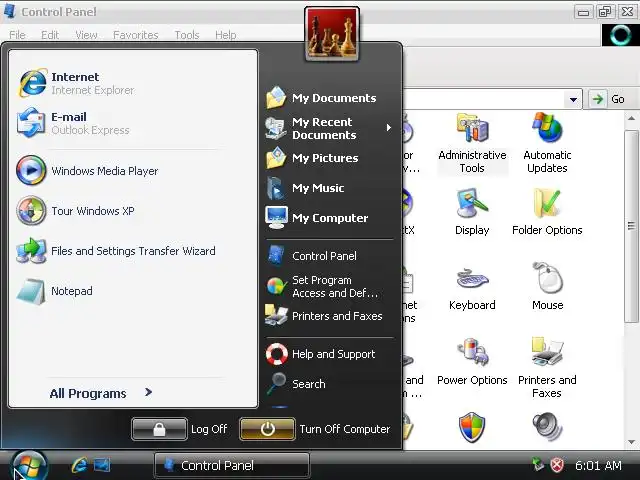Open Windows Media Player
Screen dimensions: 640x480
87,171
